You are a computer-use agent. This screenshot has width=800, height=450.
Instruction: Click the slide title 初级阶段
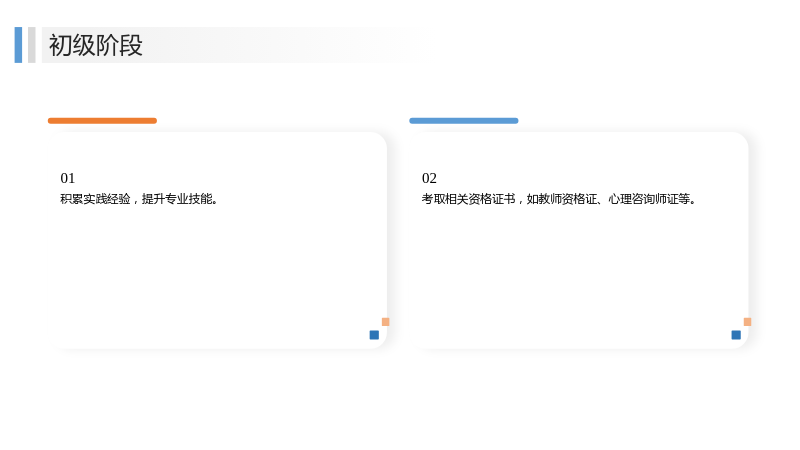point(95,45)
